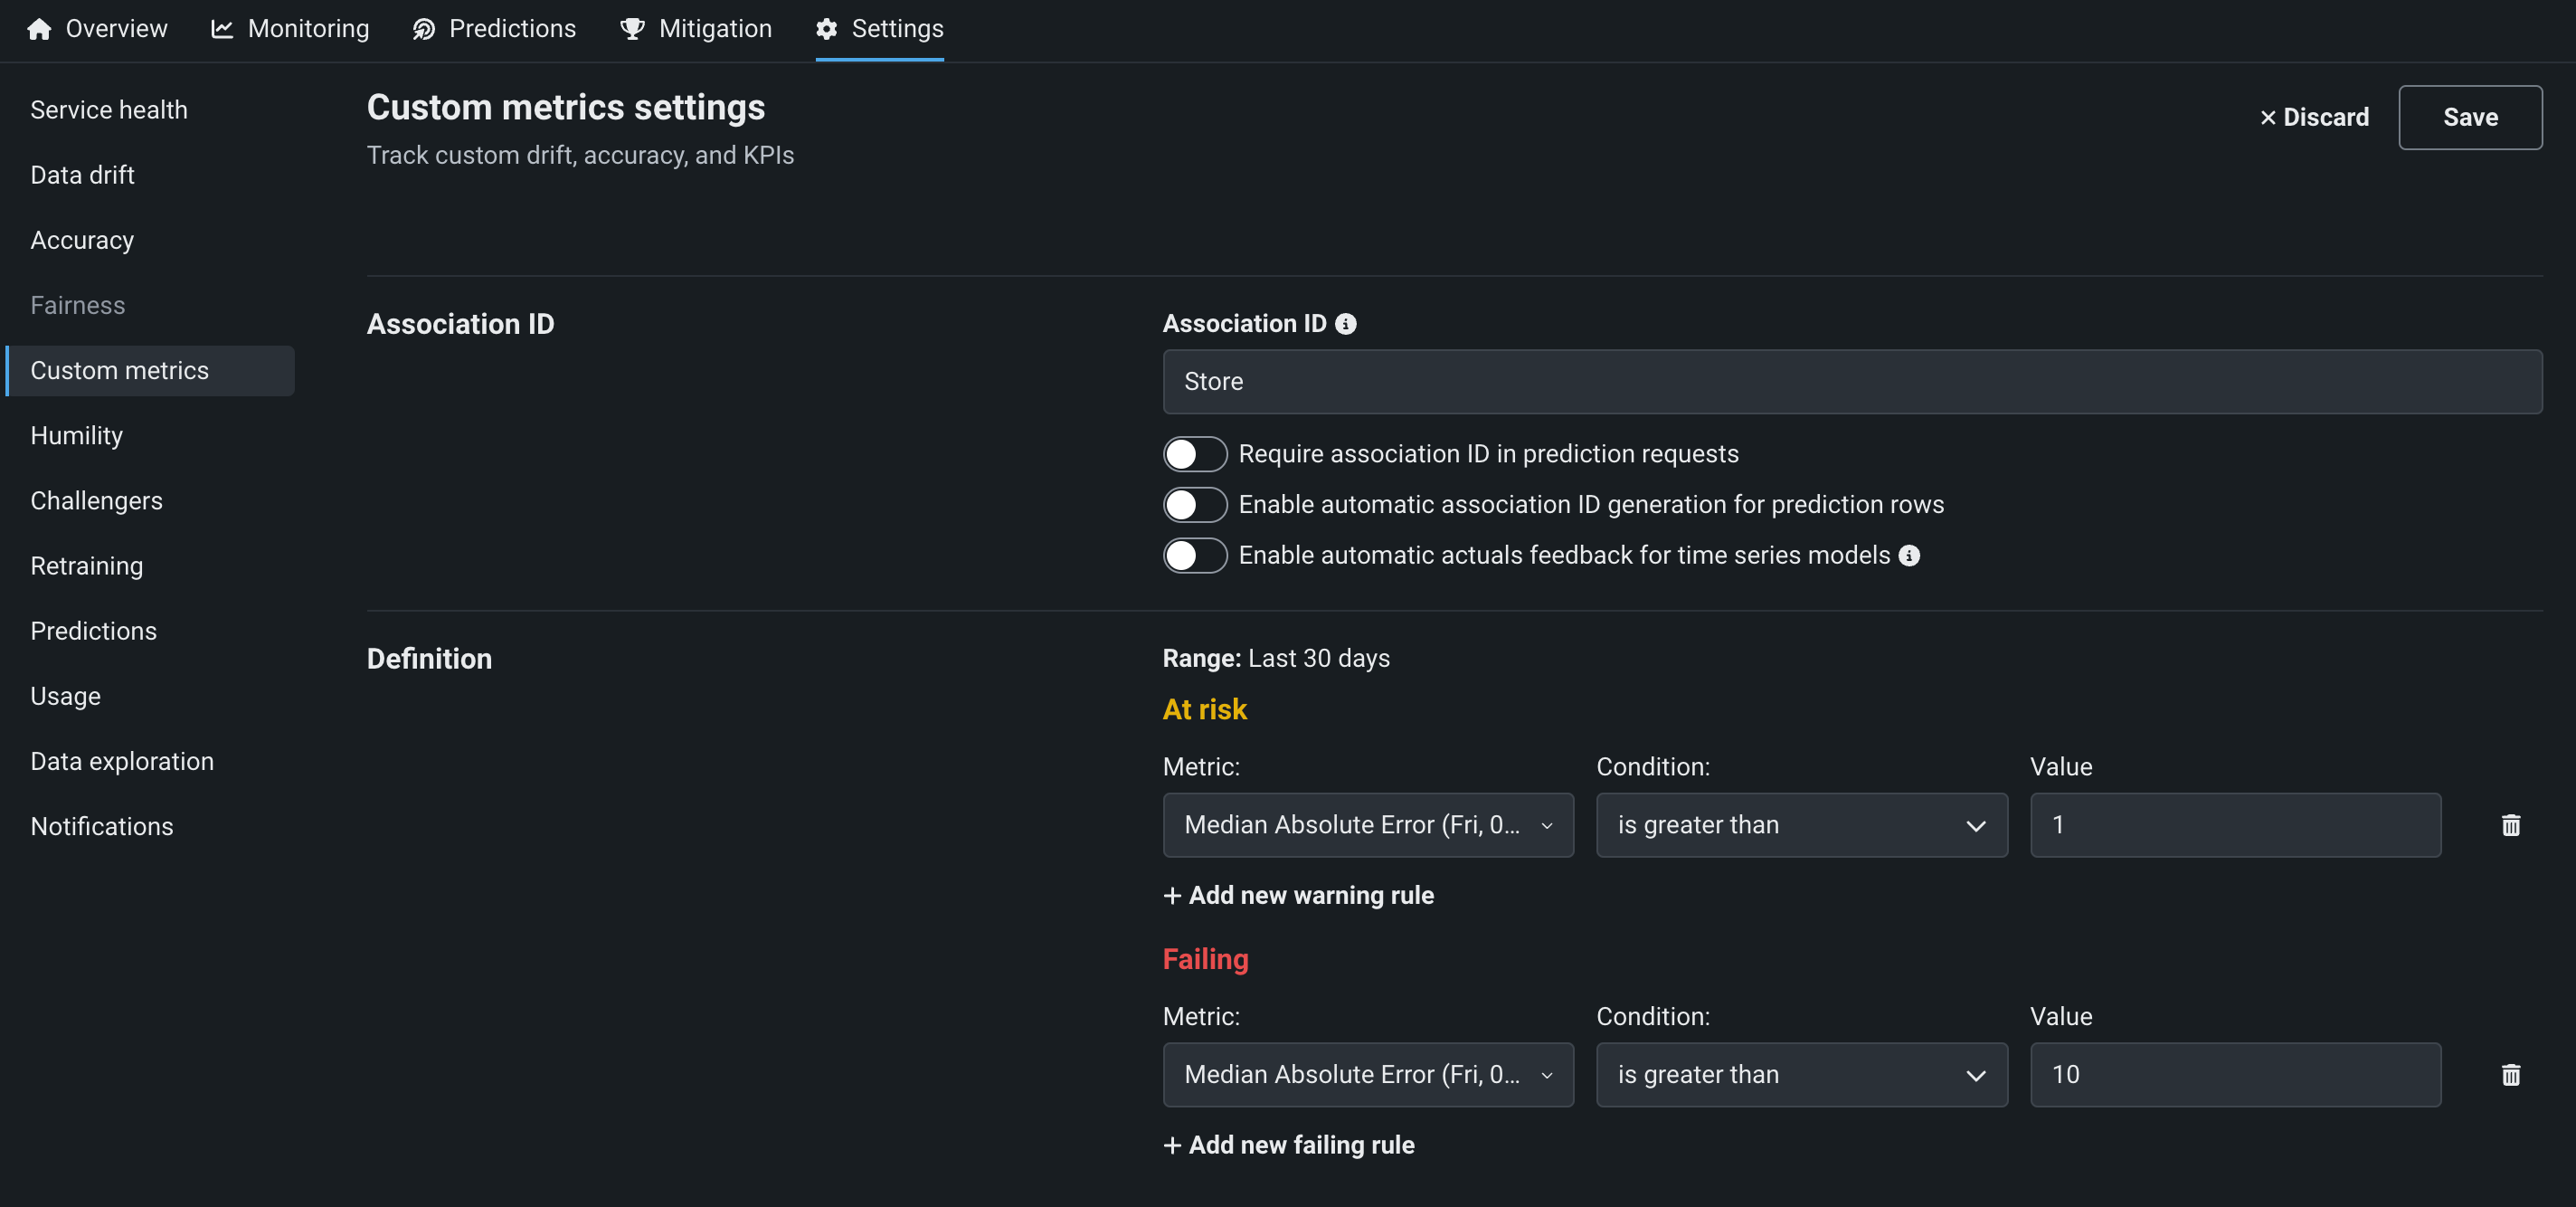
Task: Toggle Require association ID in prediction requests
Action: [x=1194, y=454]
